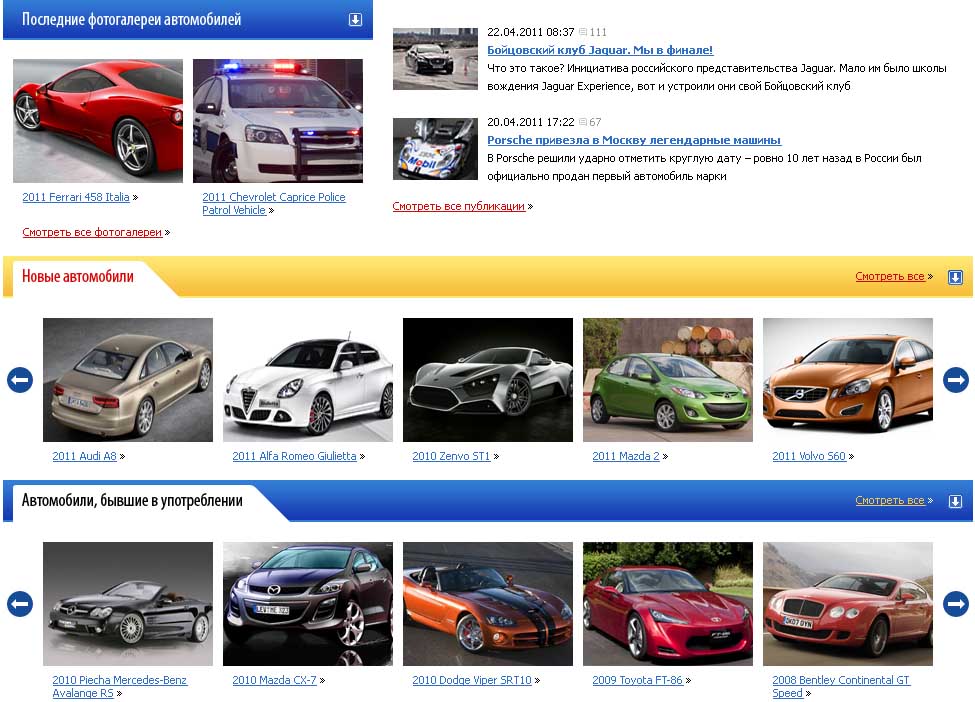Click the silver Zenvo ST1 photo
The height and width of the screenshot is (702, 975).
click(x=488, y=380)
